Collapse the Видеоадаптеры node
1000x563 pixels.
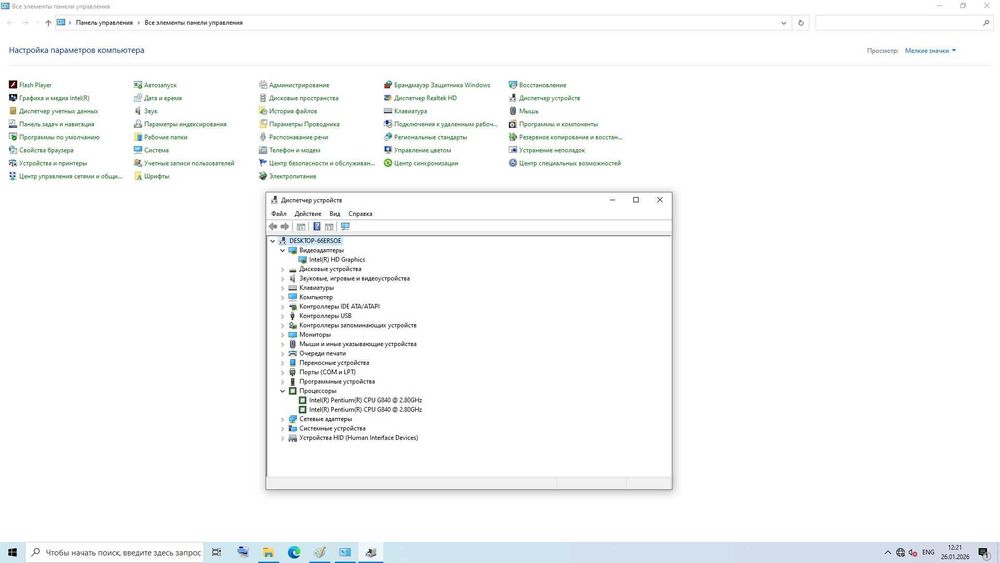[x=283, y=251]
